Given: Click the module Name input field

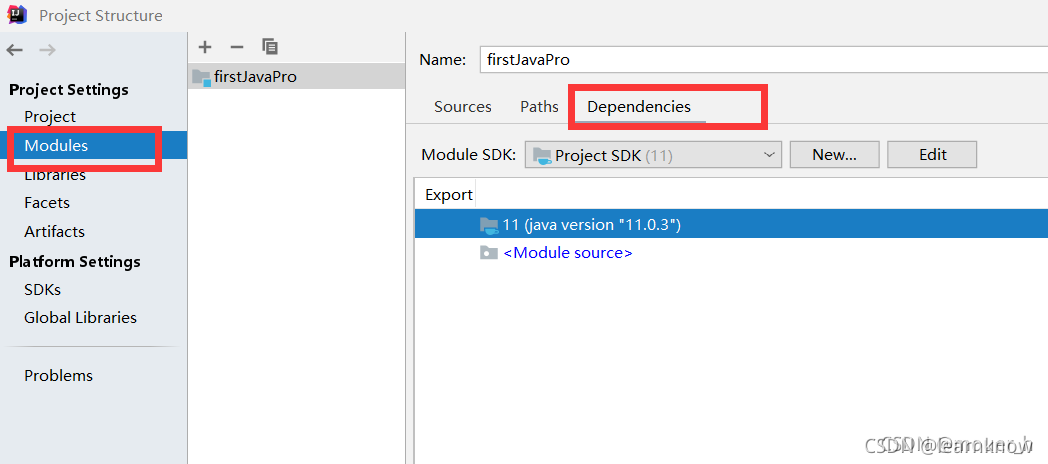Looking at the screenshot, I should click(x=760, y=59).
